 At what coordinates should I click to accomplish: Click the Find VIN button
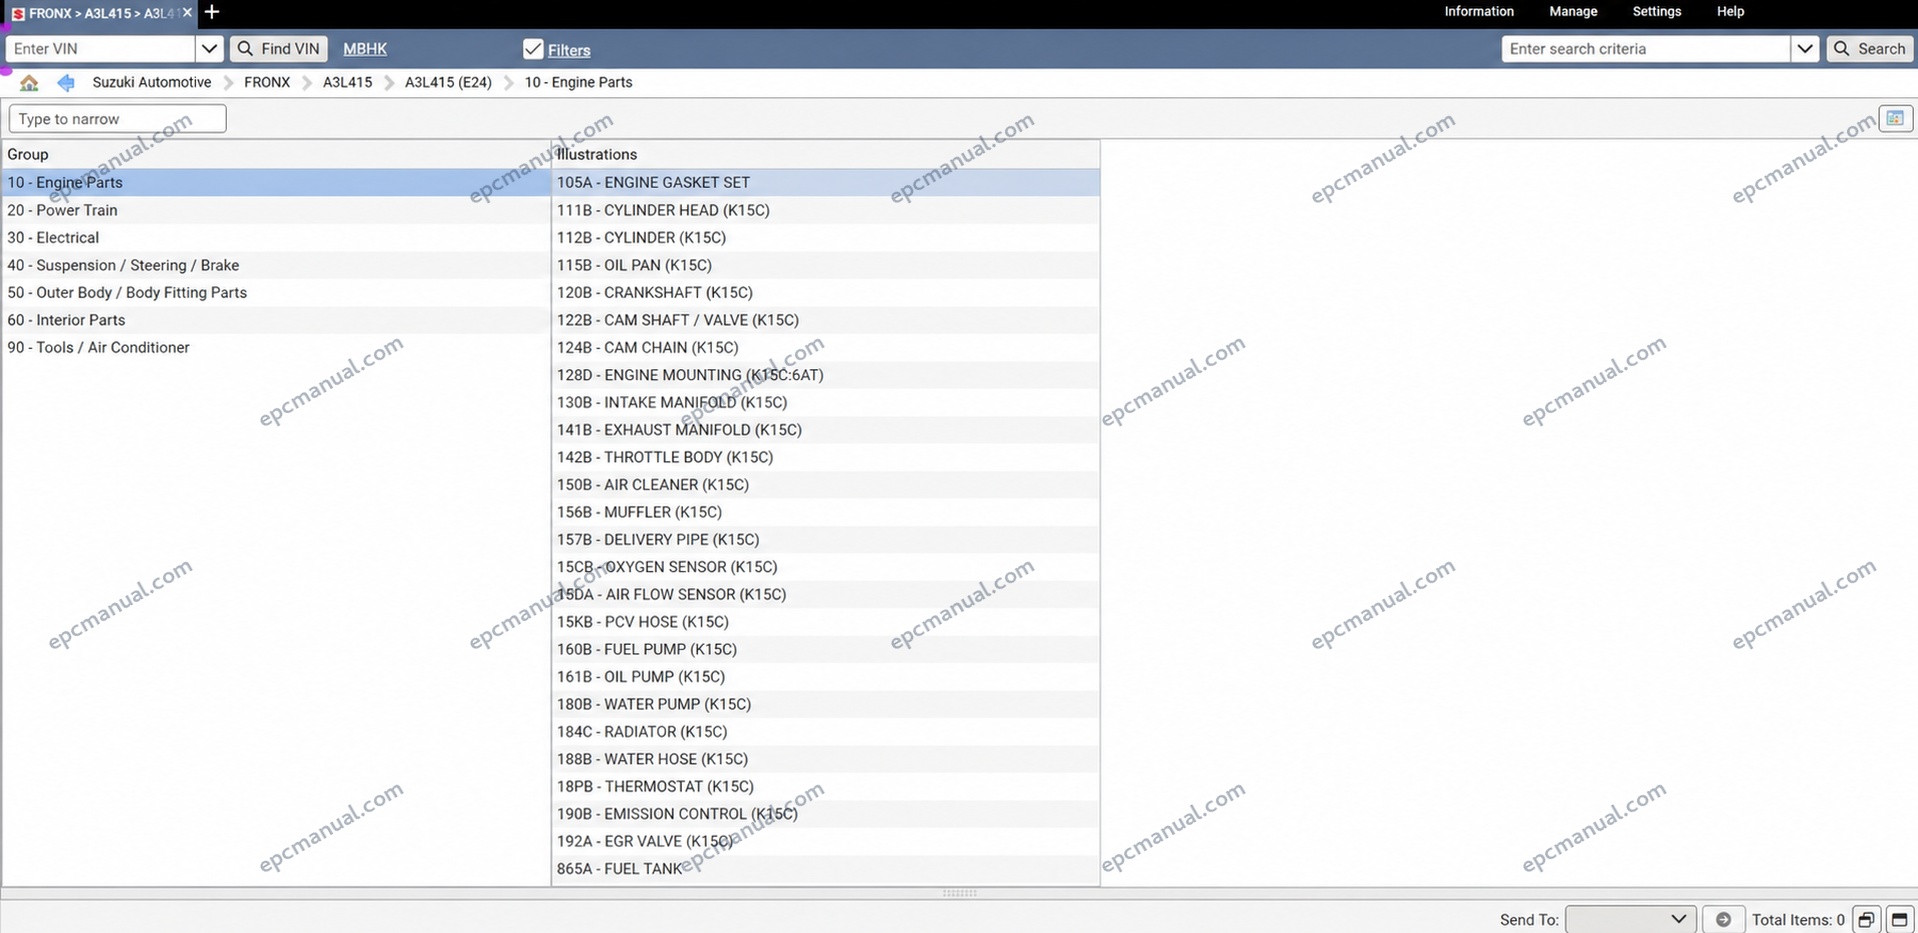tap(279, 49)
